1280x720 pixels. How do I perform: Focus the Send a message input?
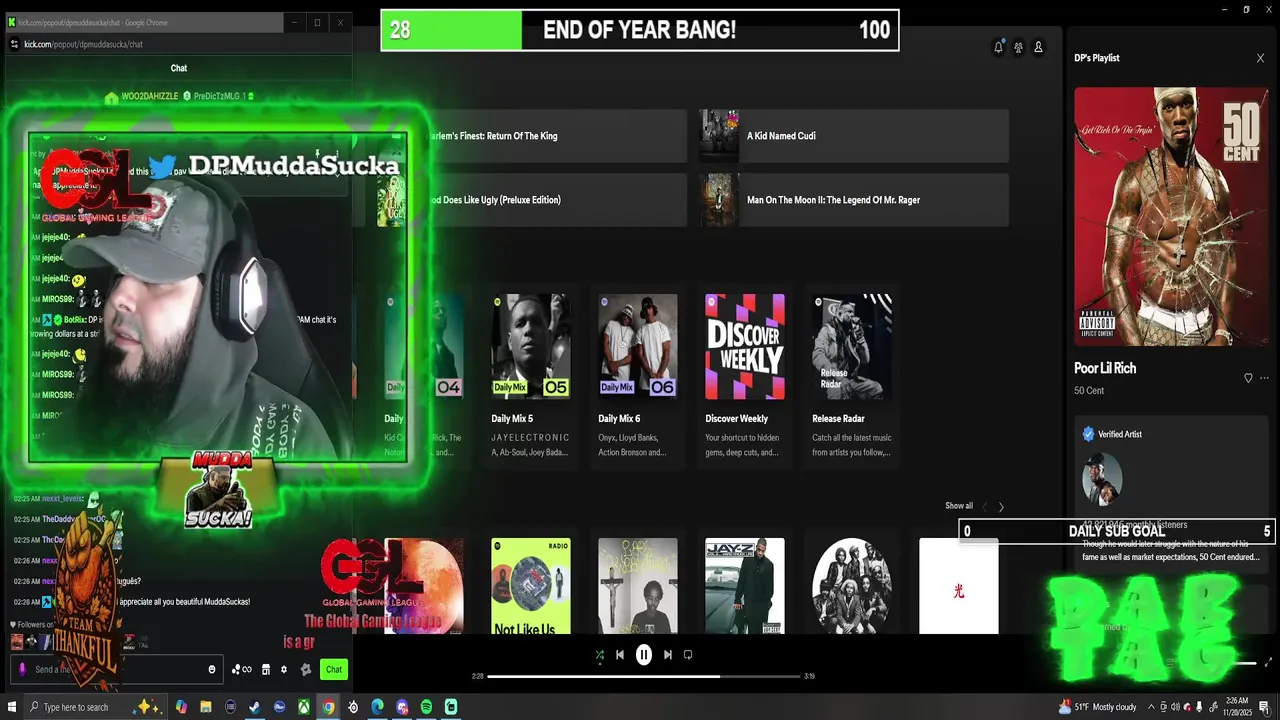click(x=115, y=669)
